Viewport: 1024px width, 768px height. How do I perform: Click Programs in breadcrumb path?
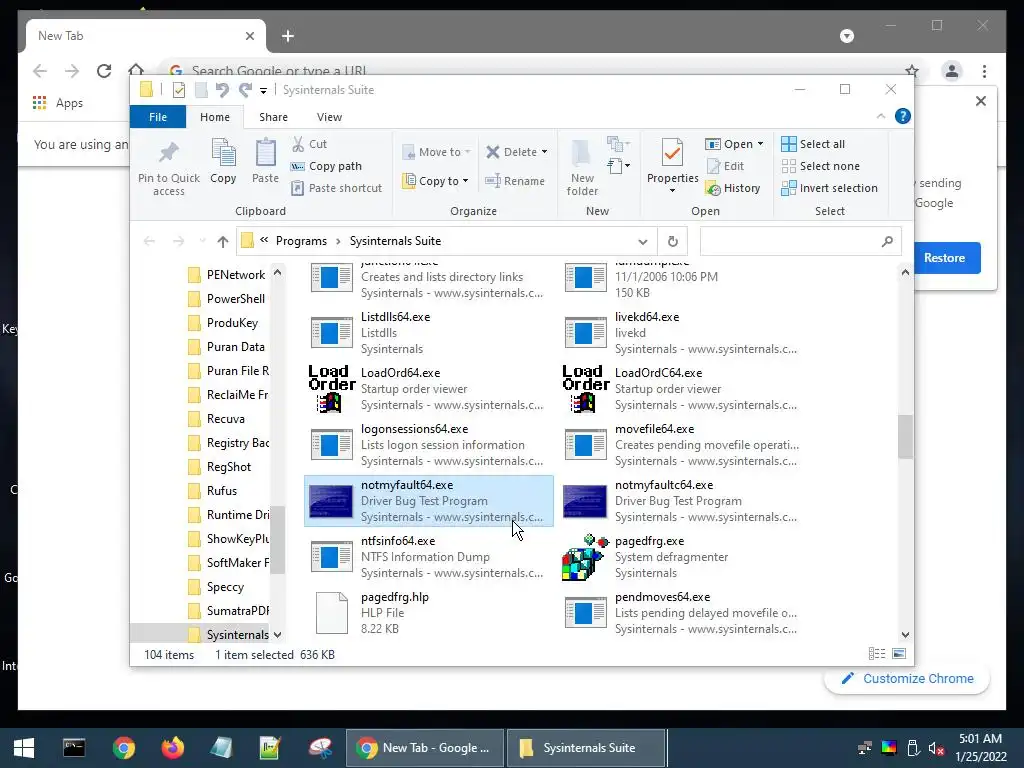pos(301,241)
